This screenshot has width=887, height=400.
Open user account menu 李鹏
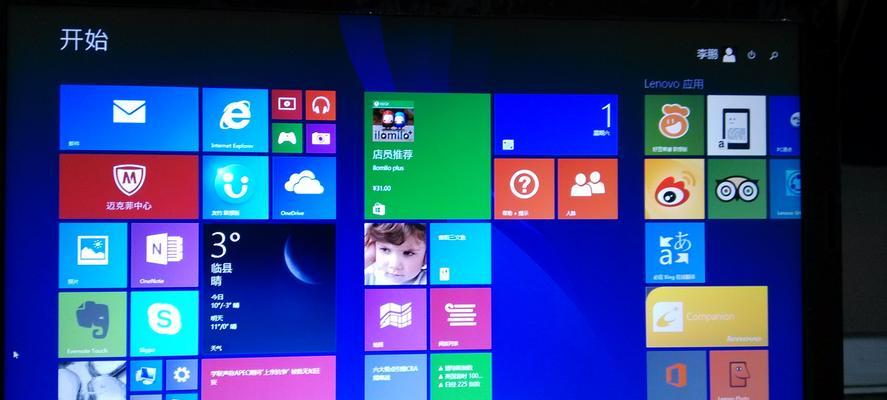(716, 54)
